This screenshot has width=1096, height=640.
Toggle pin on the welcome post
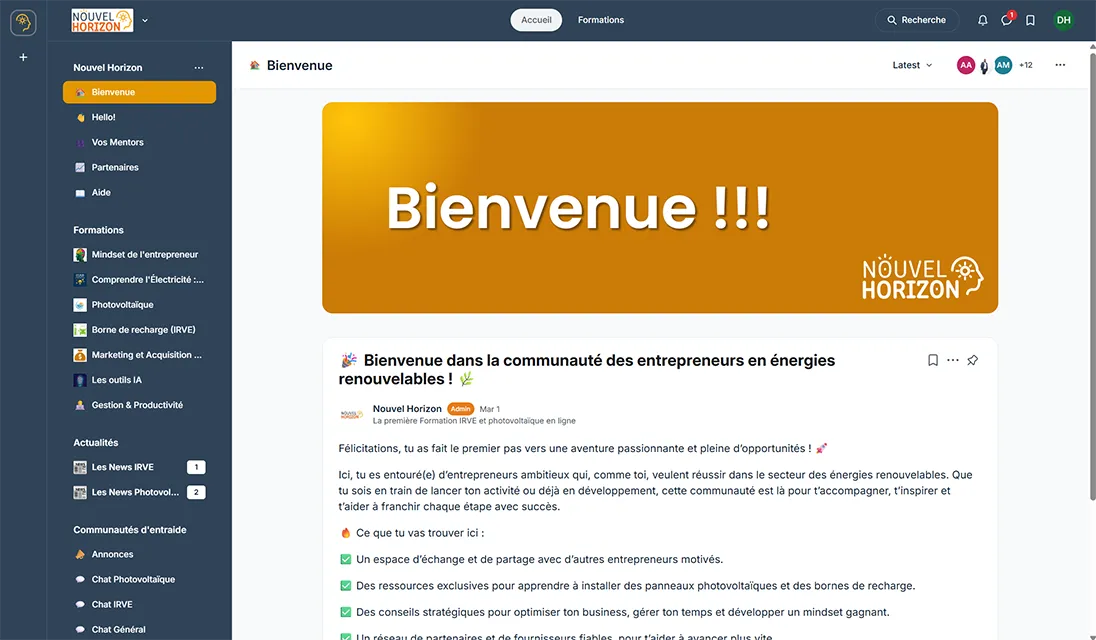[x=972, y=361]
